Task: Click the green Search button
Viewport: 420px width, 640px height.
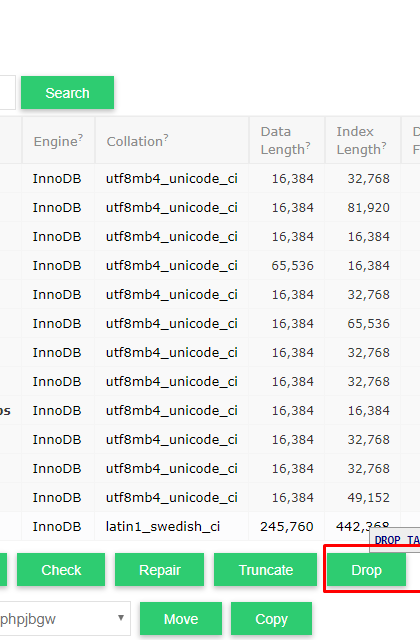Action: 67,93
